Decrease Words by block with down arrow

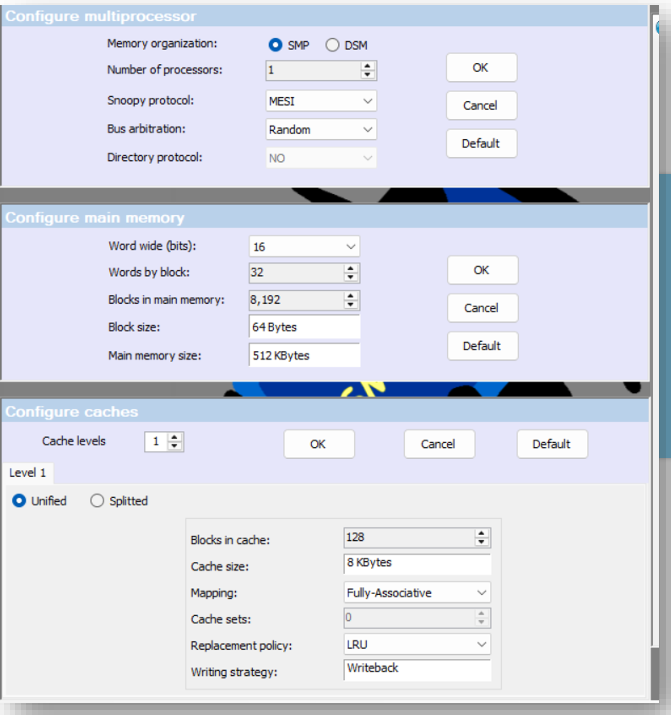point(350,277)
